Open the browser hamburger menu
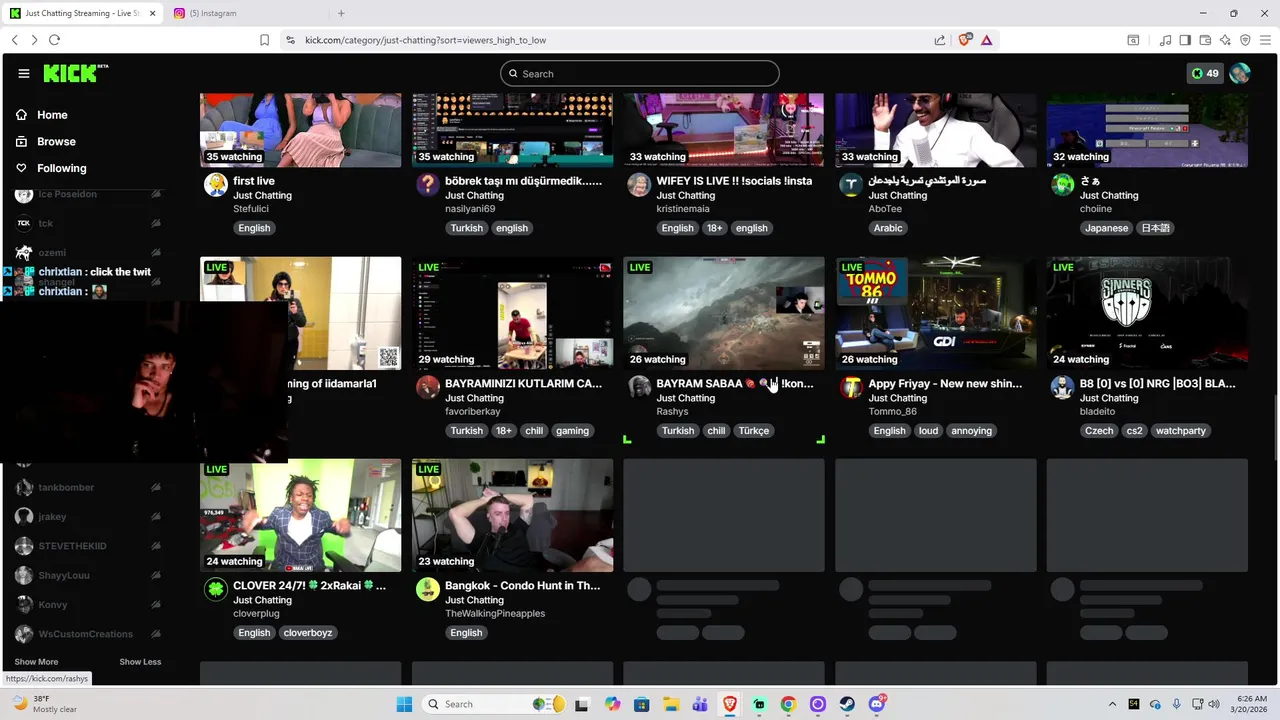1280x720 pixels. pyautogui.click(x=1265, y=40)
